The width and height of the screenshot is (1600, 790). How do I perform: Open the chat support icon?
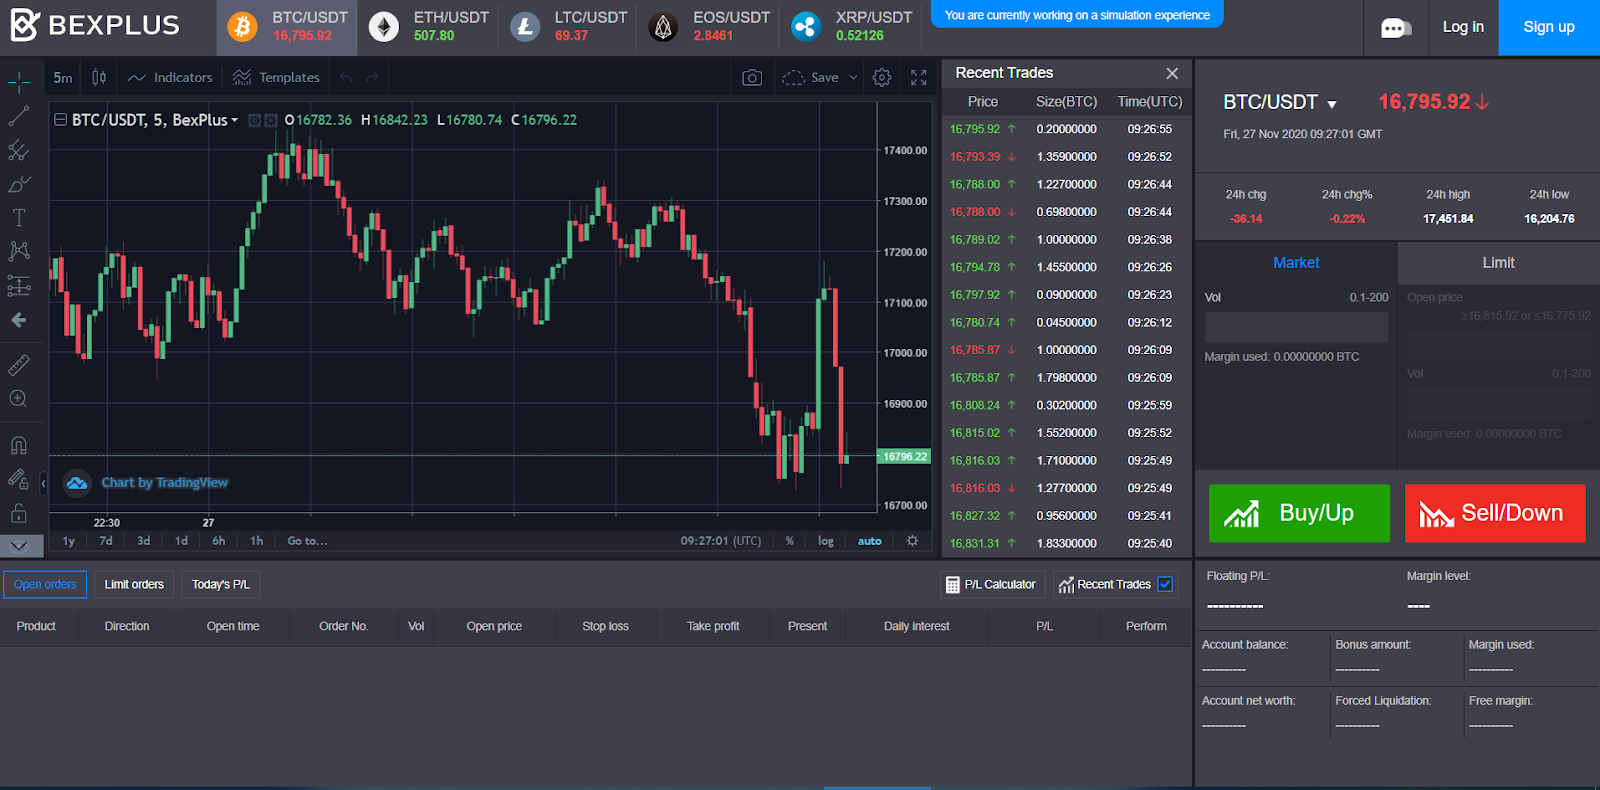point(1396,28)
